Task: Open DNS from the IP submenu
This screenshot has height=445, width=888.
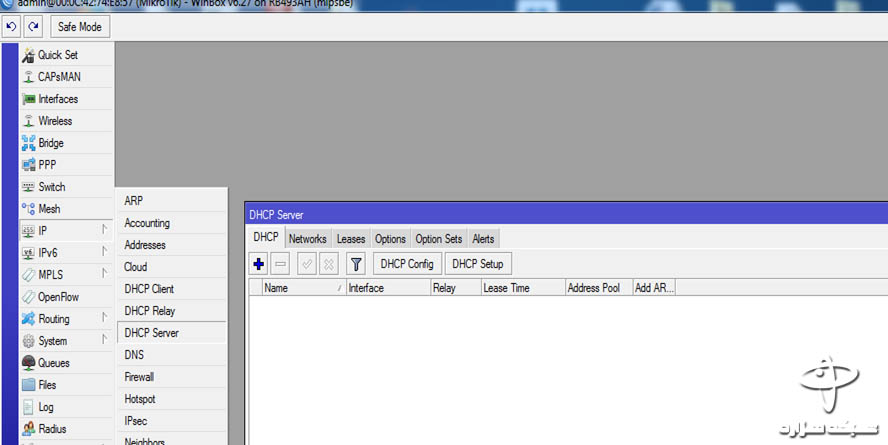Action: tap(172, 355)
